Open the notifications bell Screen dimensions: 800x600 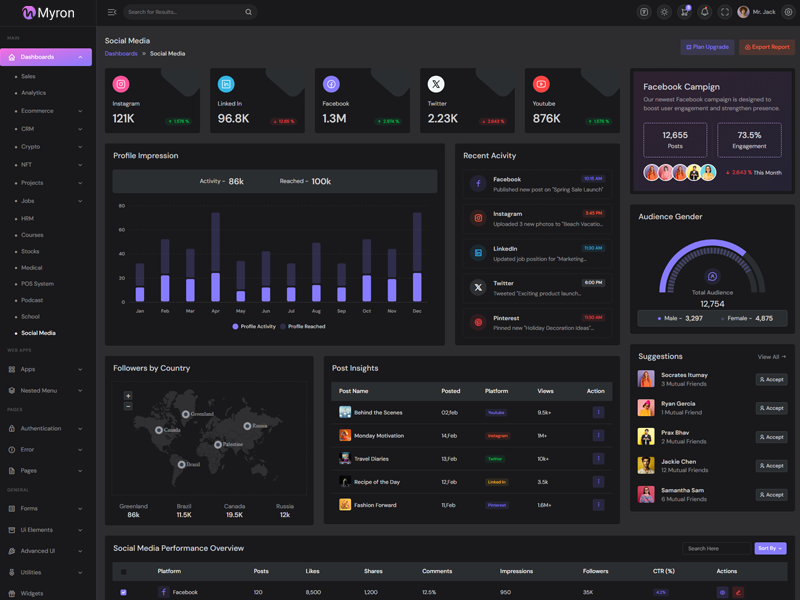click(704, 12)
